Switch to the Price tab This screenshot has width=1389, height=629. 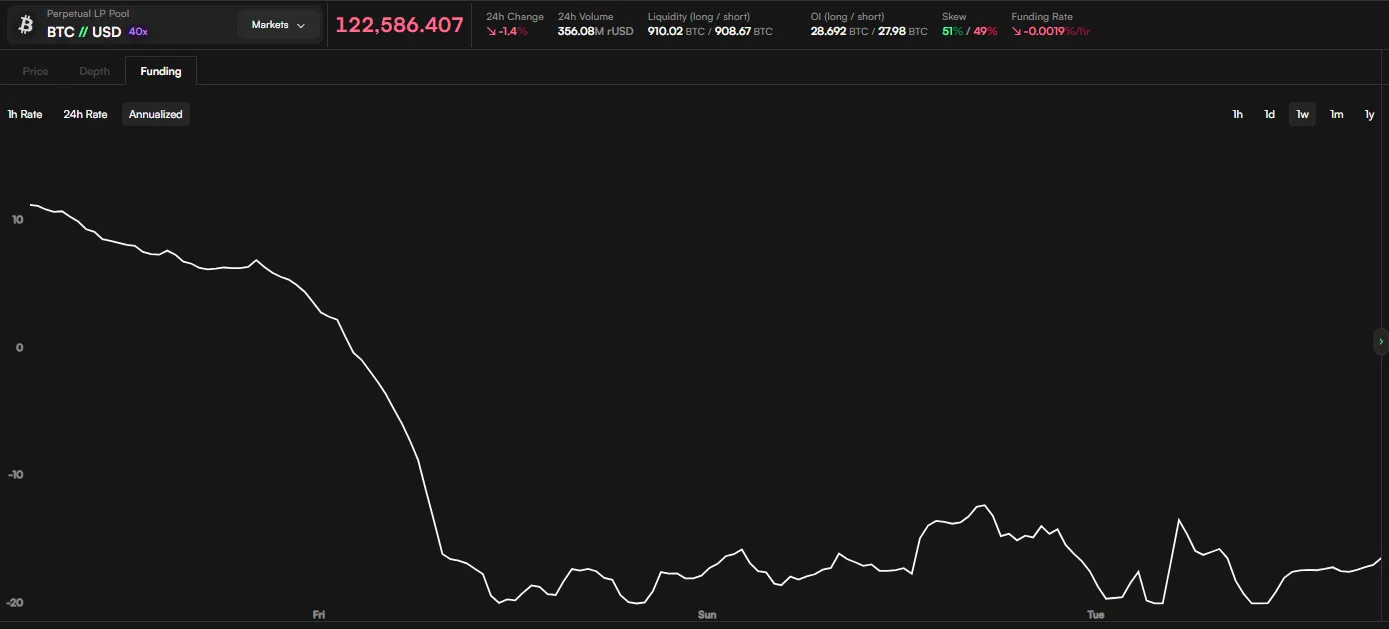[x=36, y=72]
